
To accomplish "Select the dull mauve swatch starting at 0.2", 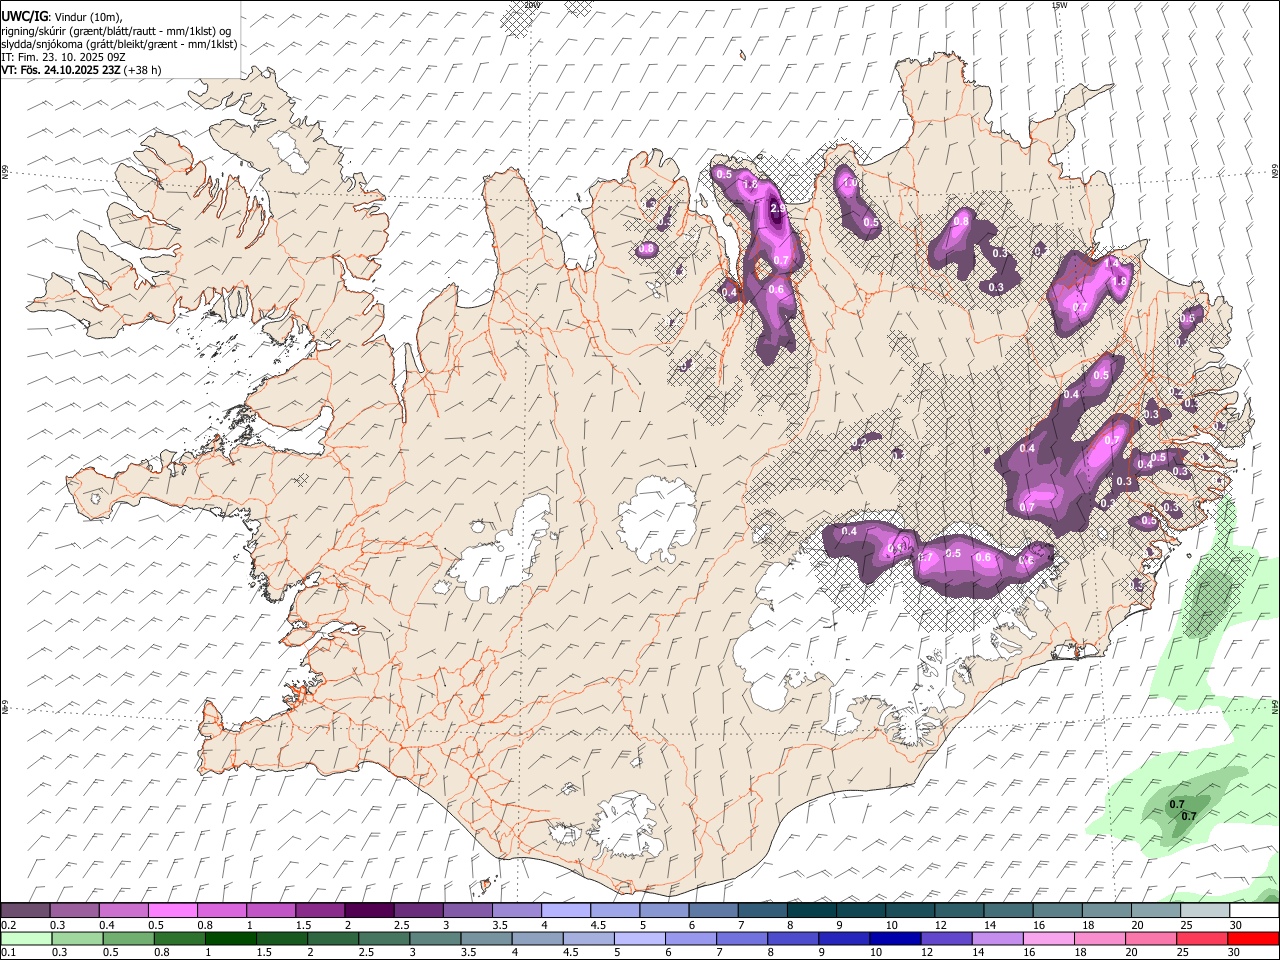I will (x=25, y=910).
